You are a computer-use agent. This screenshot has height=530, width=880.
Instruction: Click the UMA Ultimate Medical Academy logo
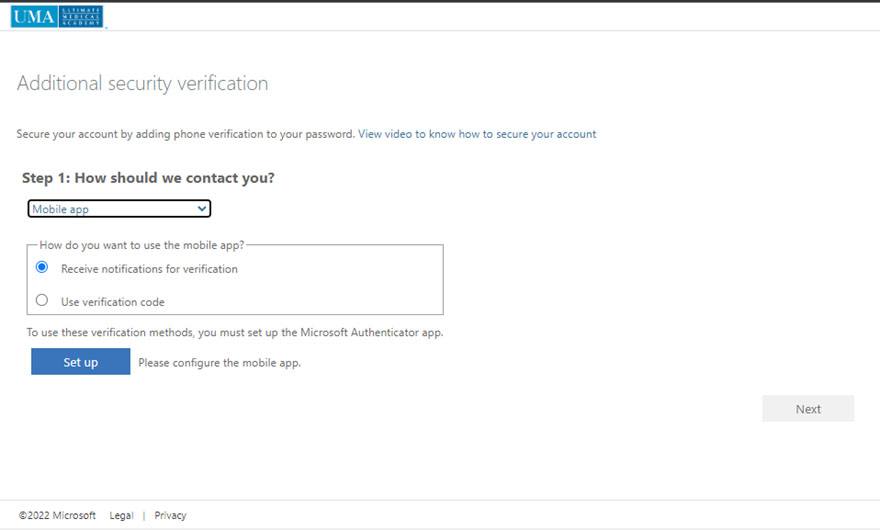[x=57, y=16]
